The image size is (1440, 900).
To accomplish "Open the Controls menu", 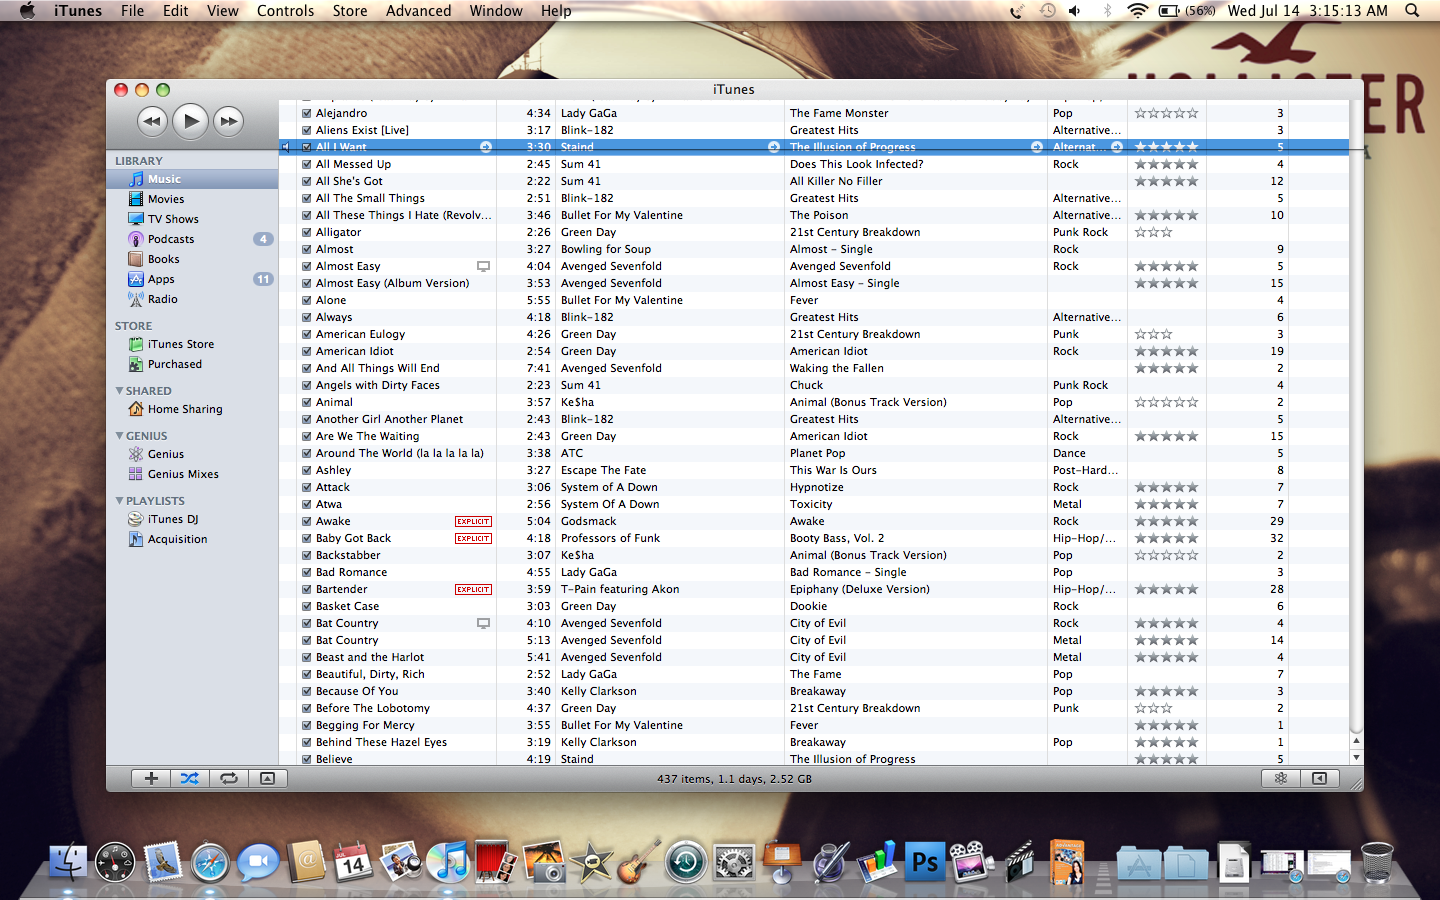I will [285, 11].
